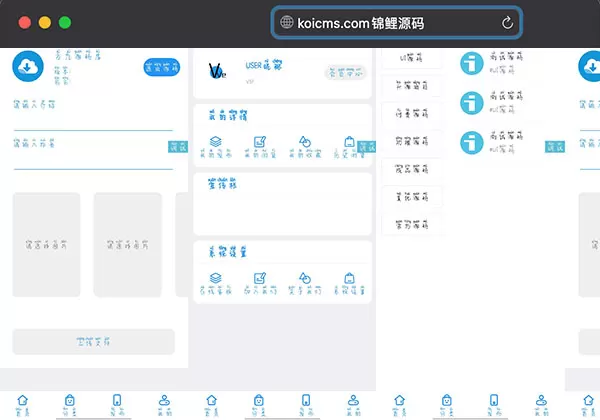The image size is (600, 420).
Task: Open the USER name on the profile card
Action: point(263,65)
